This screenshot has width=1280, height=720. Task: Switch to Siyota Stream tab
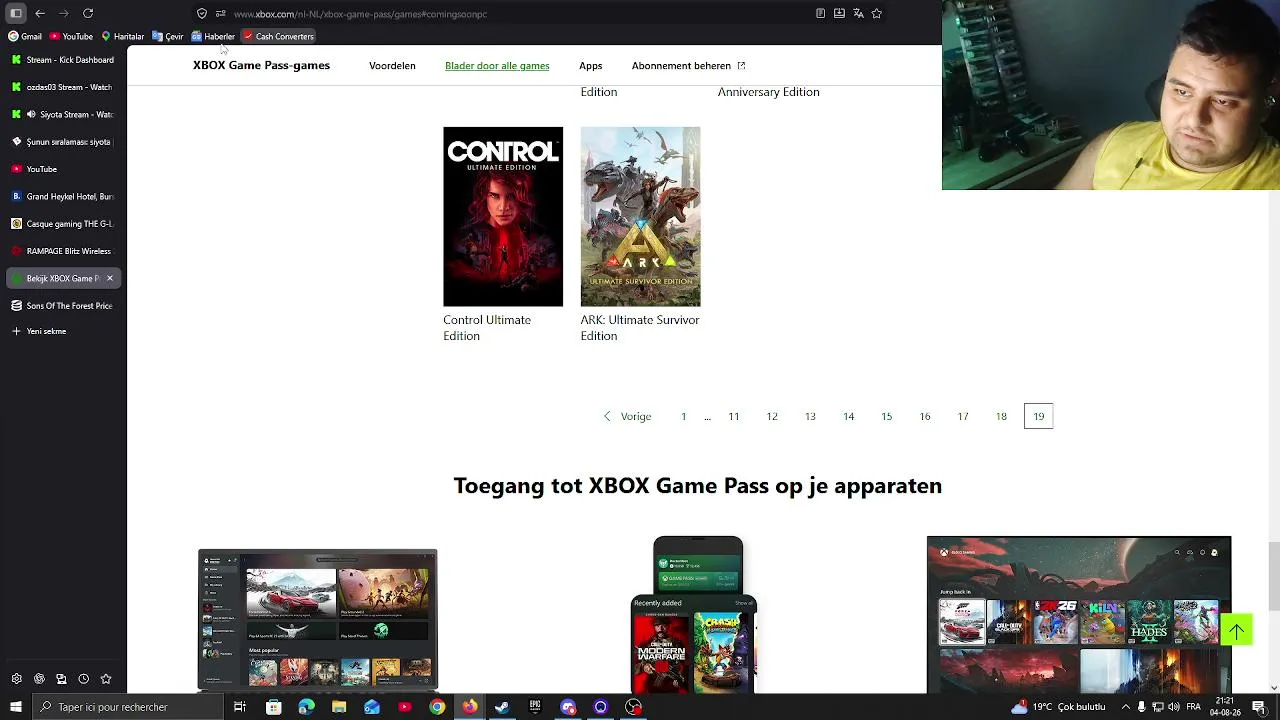63,114
